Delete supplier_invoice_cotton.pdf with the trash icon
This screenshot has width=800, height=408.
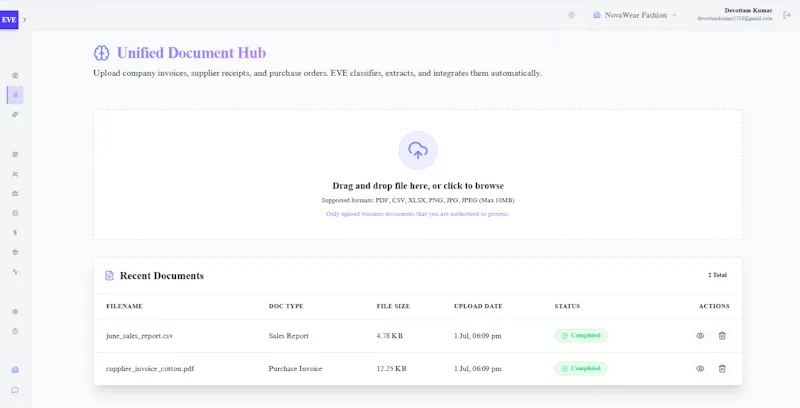tap(722, 368)
